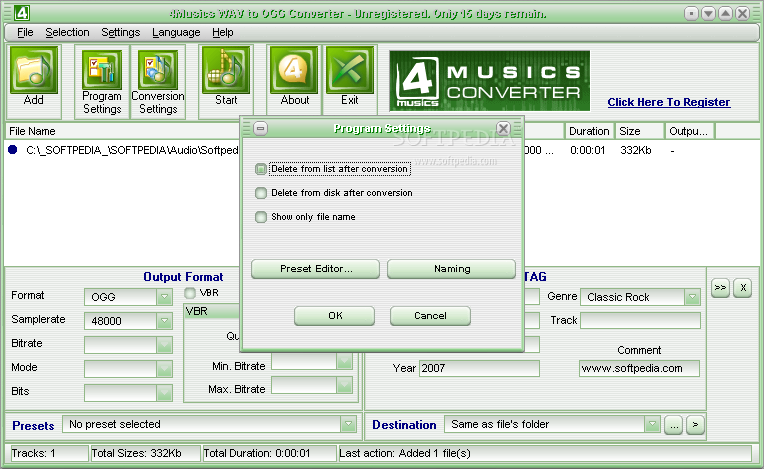The image size is (764, 469).
Task: Open the File menu
Action: coord(25,32)
